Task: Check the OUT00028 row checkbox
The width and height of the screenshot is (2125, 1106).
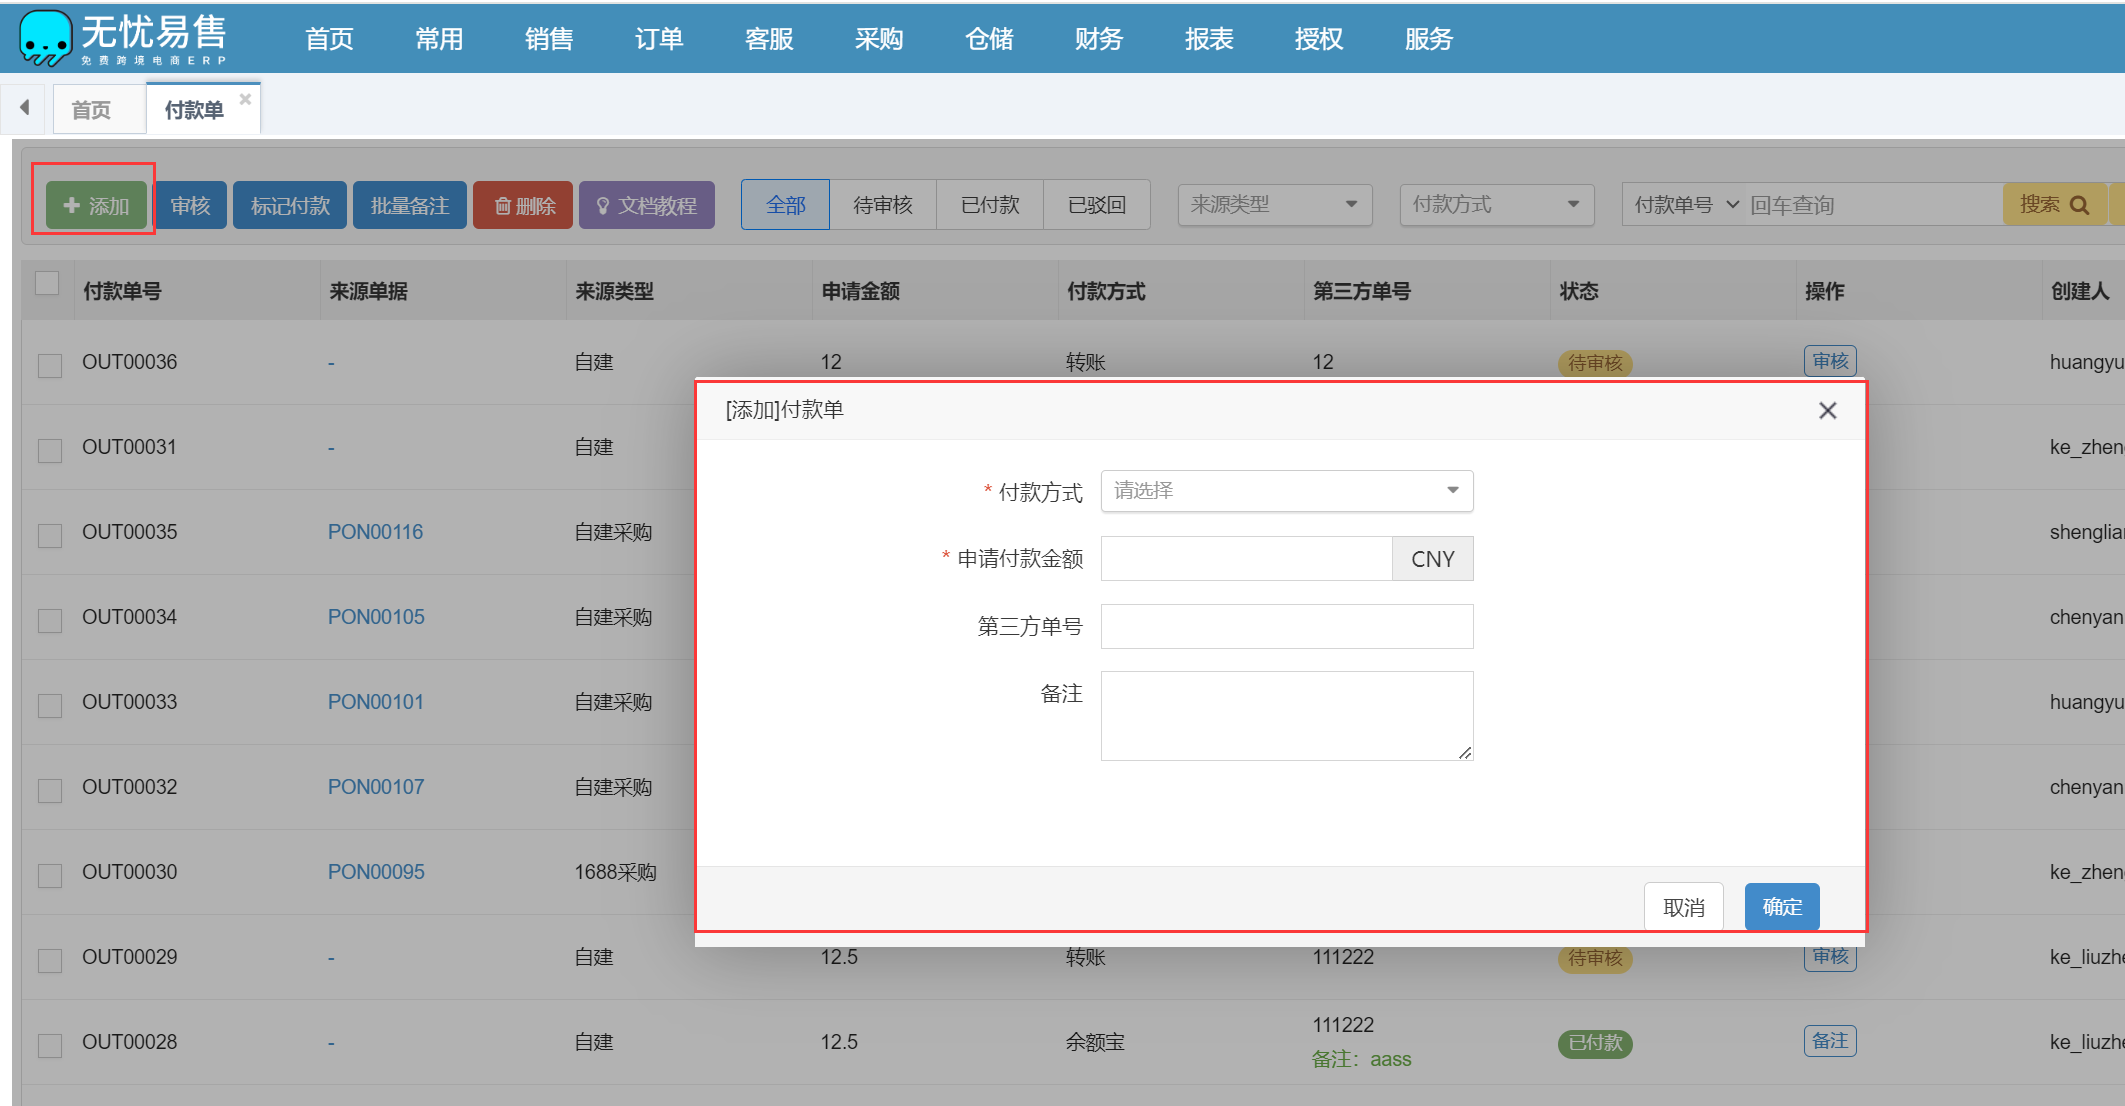Action: [x=49, y=1045]
